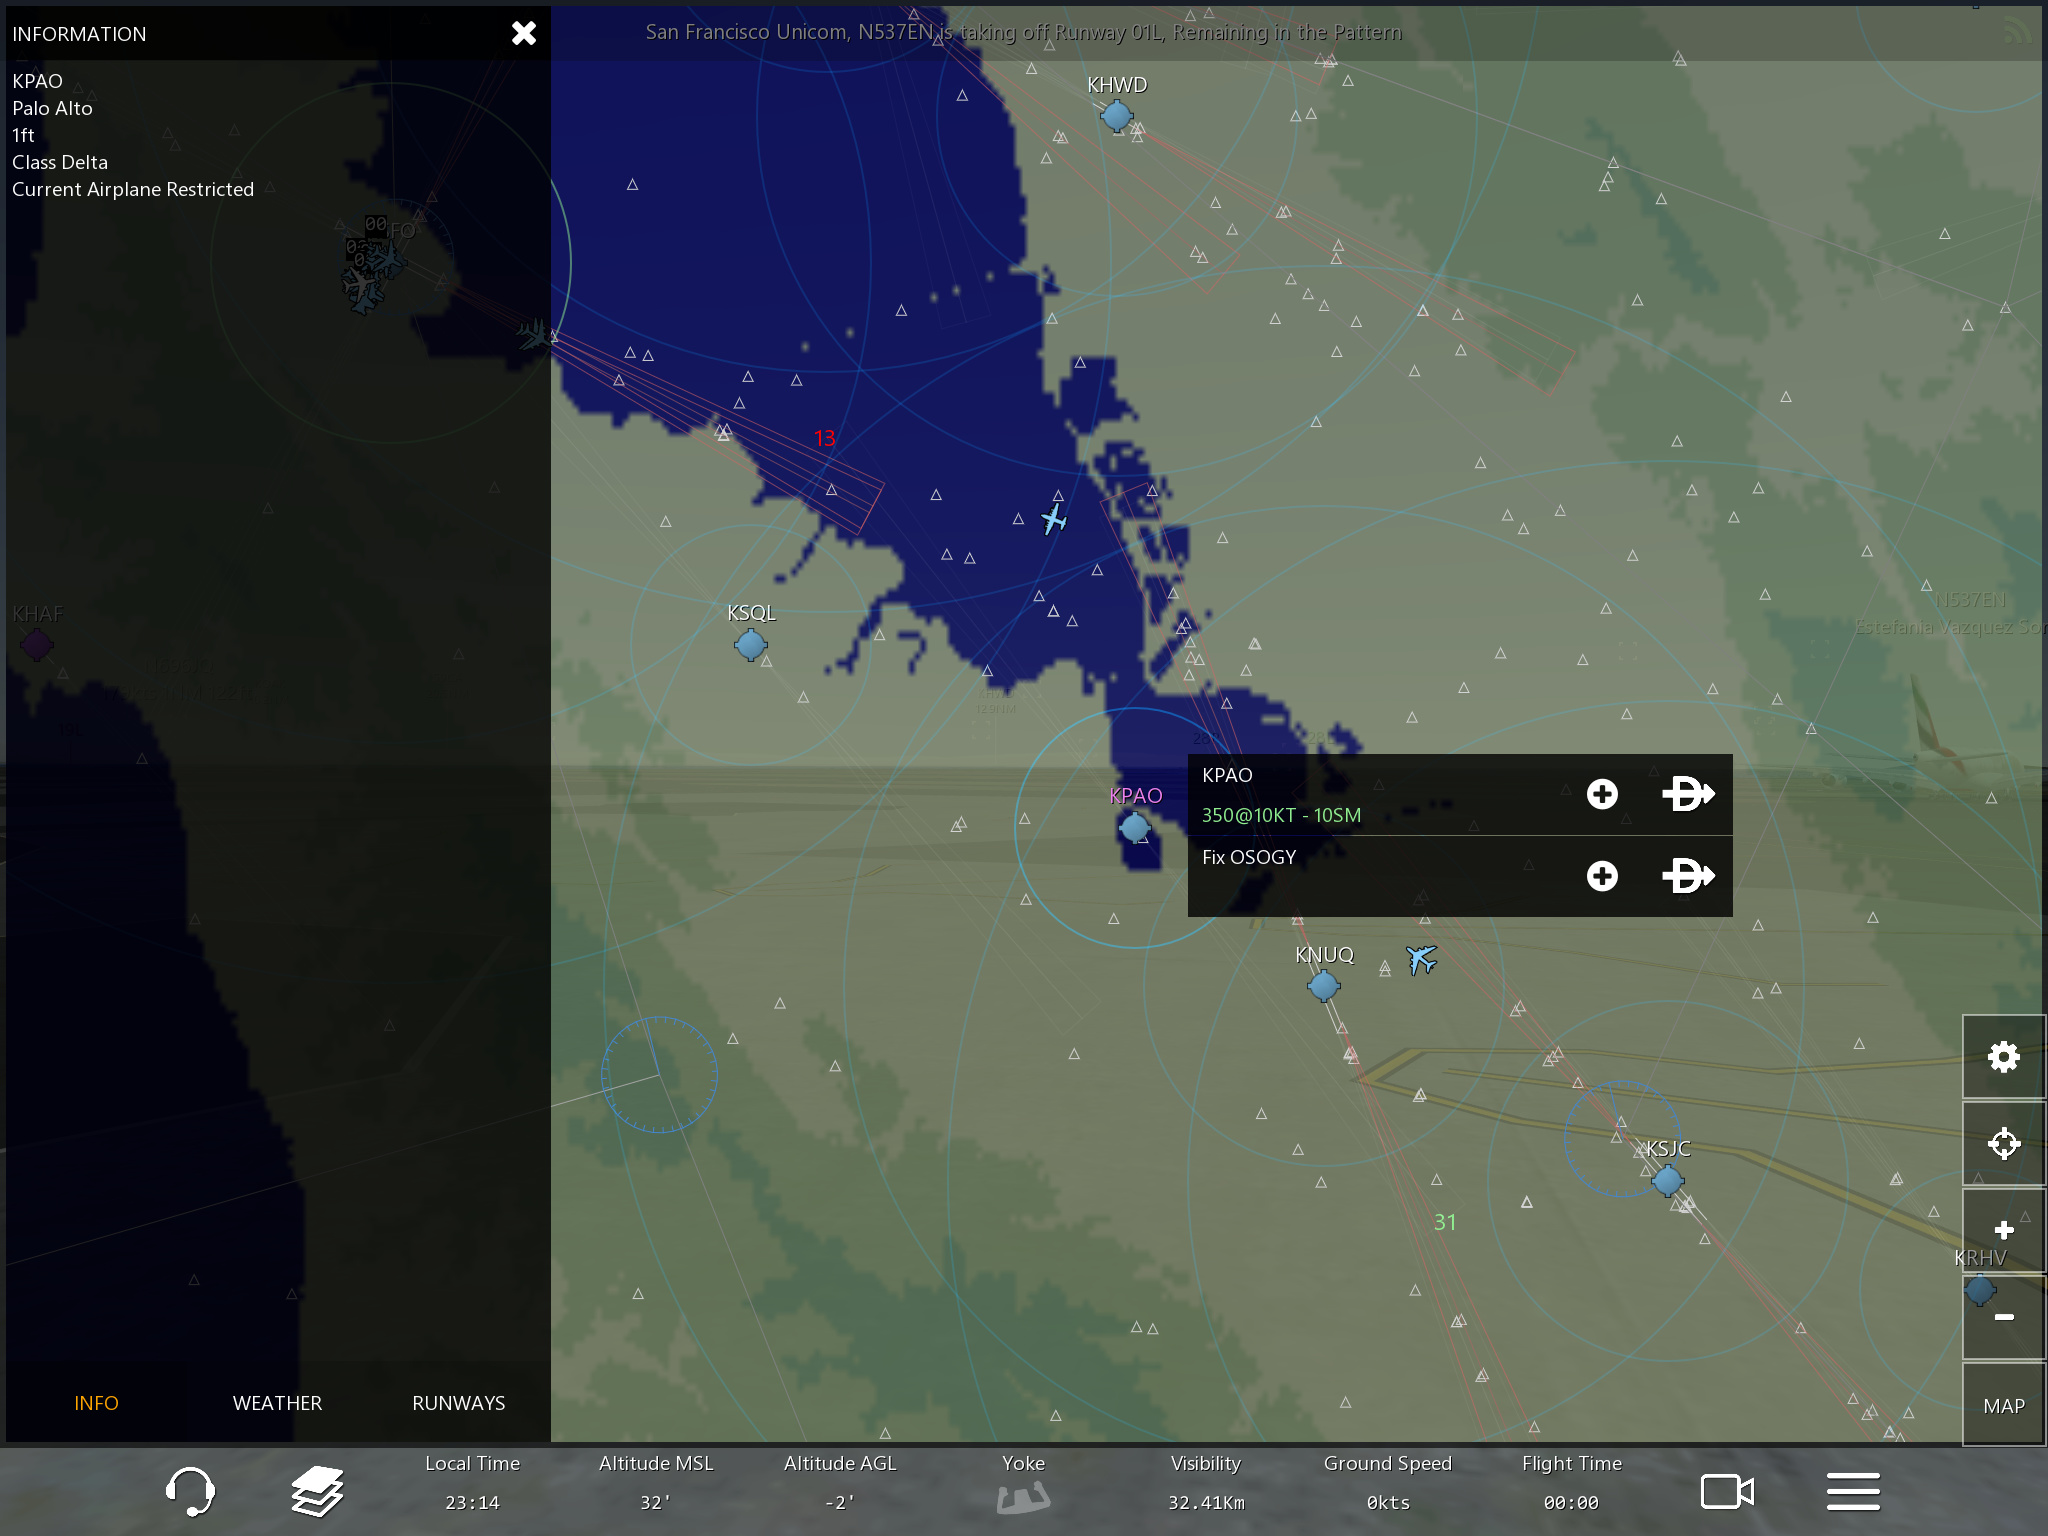Select KSQL airport marker on map
This screenshot has width=2048, height=1536.
pos(750,645)
